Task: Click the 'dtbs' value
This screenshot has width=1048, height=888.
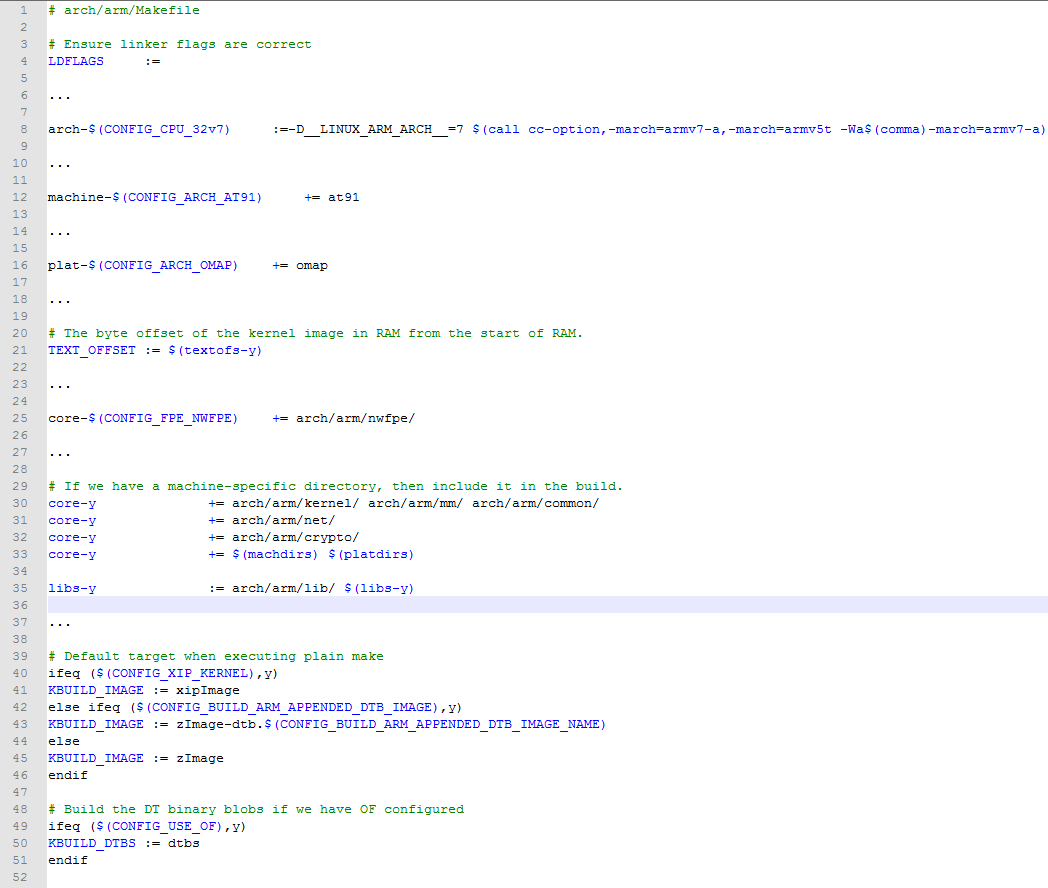Action: point(184,843)
